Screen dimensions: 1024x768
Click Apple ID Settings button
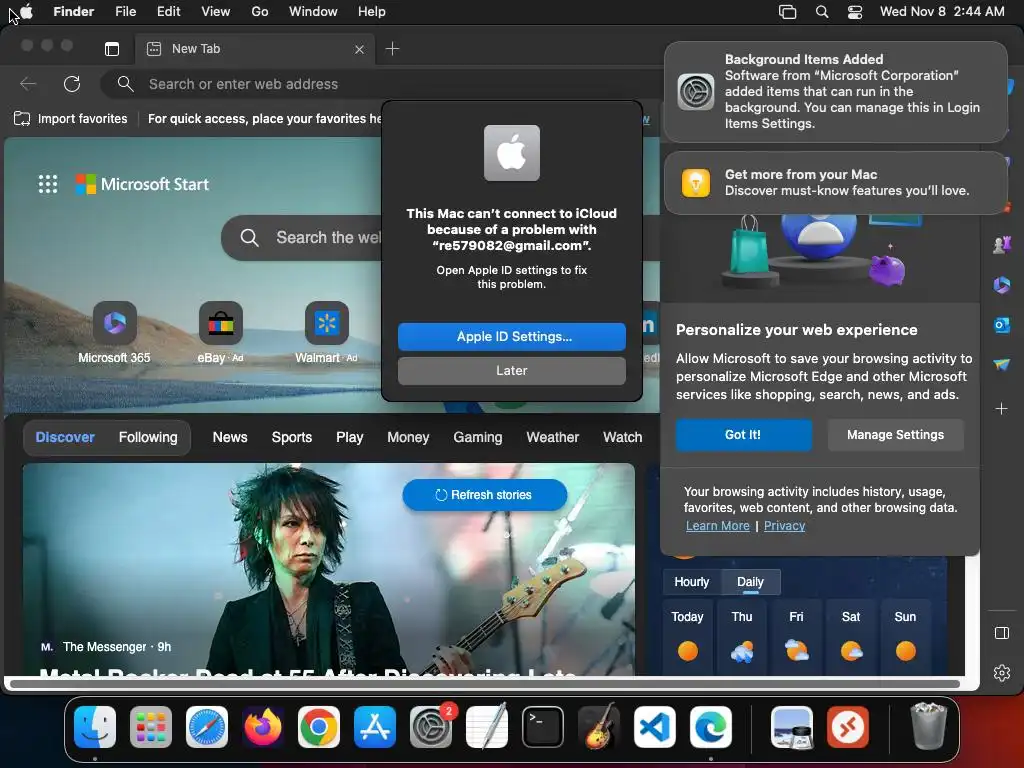[512, 336]
